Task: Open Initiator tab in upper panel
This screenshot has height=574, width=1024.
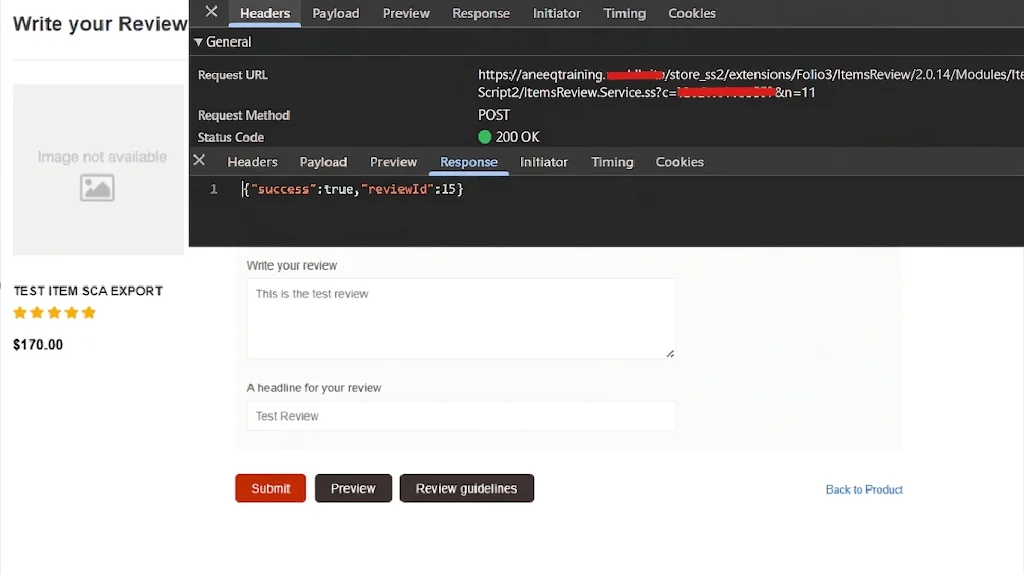Action: (x=556, y=13)
